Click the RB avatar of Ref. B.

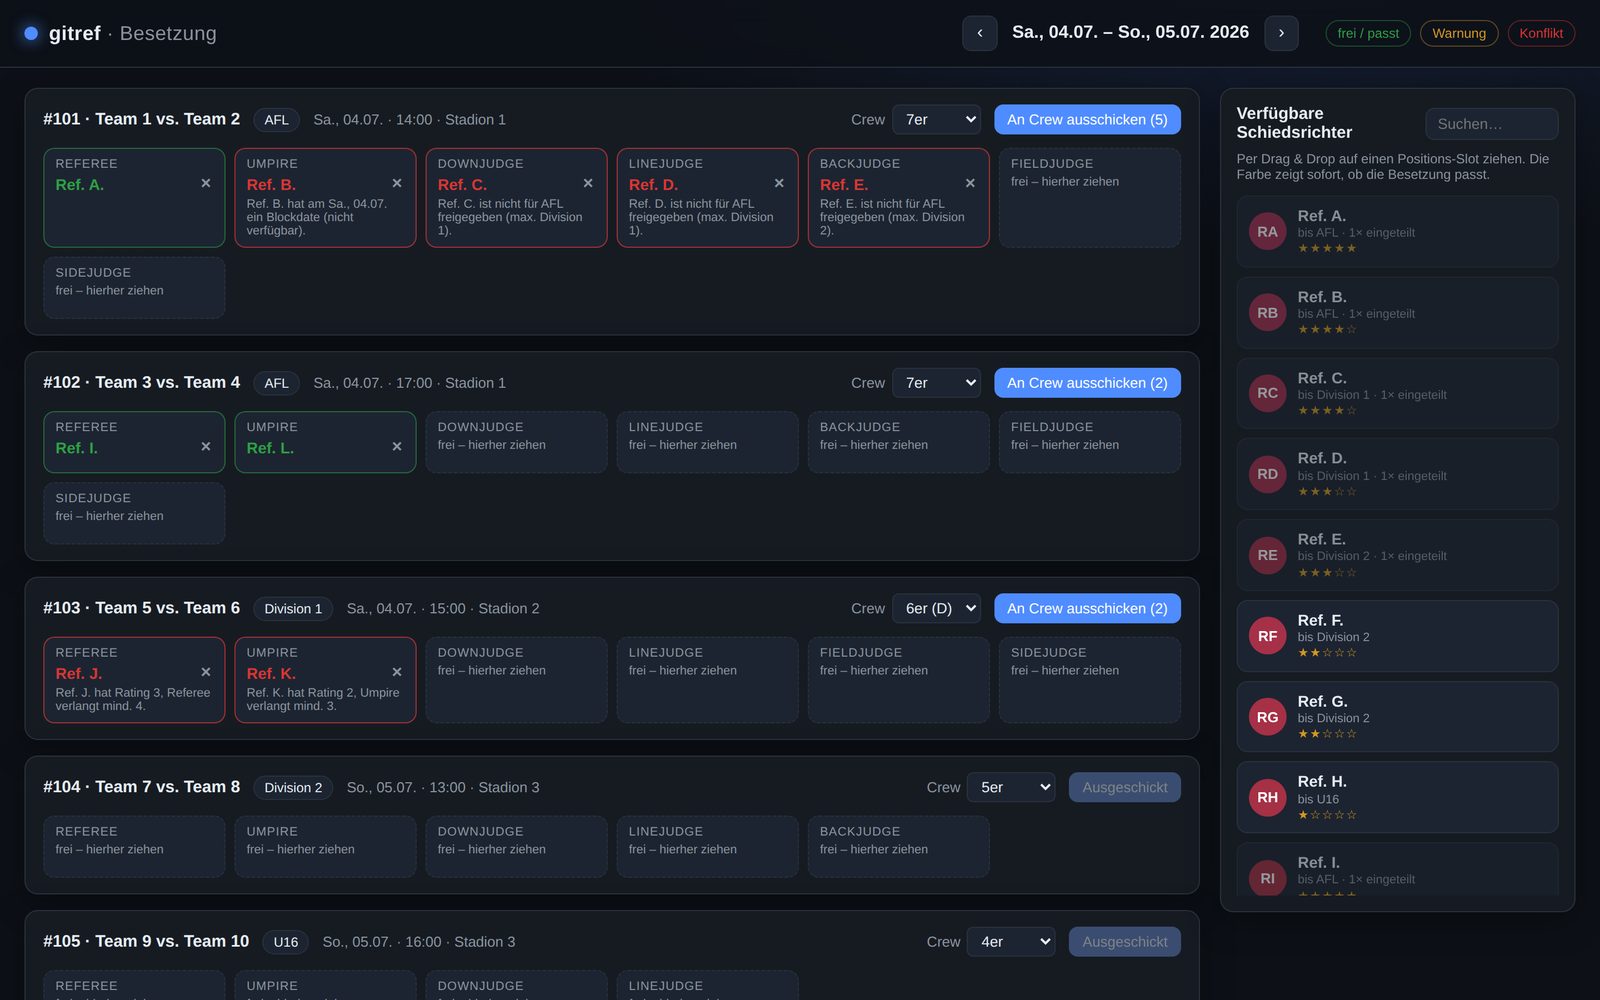(x=1267, y=313)
